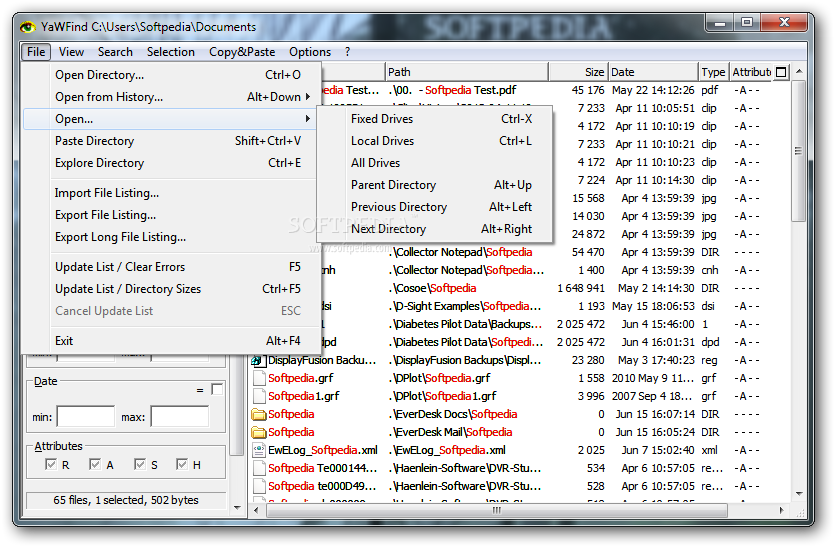
Task: Click file list scroll up arrow
Action: [799, 71]
